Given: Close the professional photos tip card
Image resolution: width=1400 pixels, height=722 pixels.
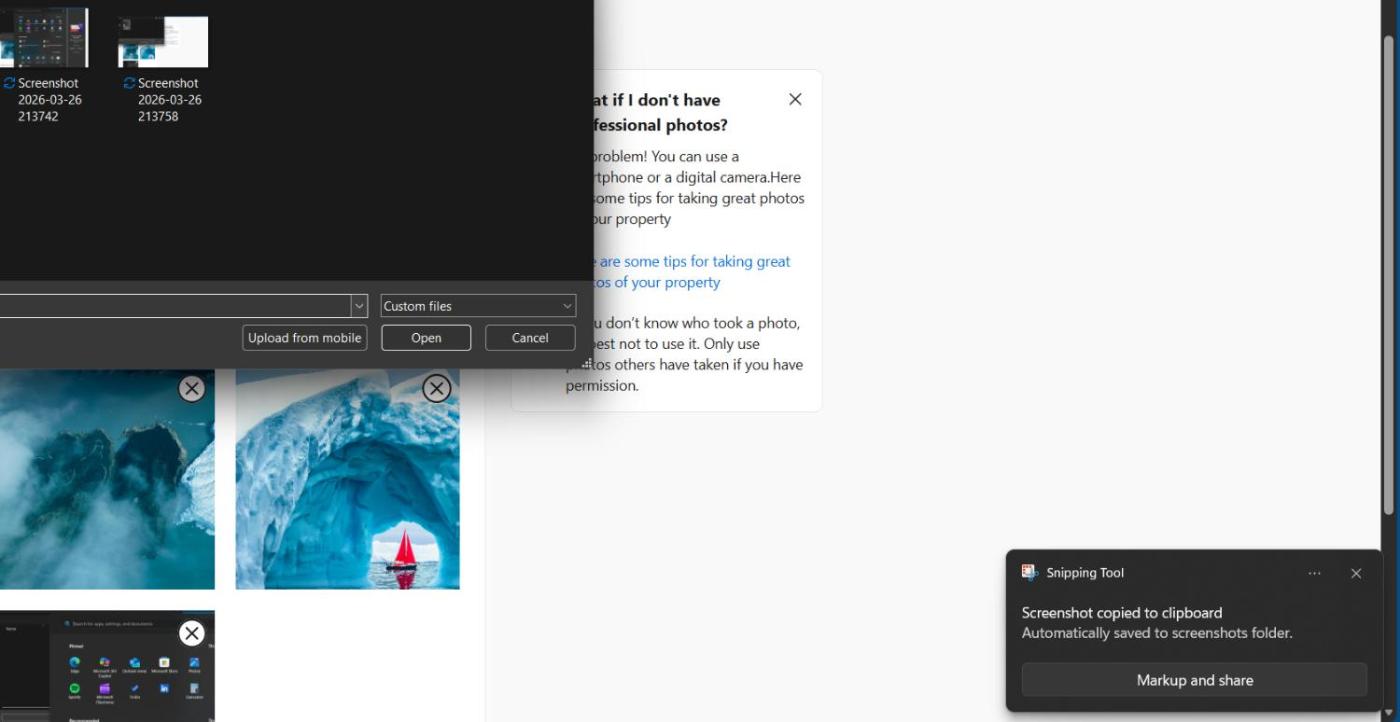Looking at the screenshot, I should tap(795, 99).
